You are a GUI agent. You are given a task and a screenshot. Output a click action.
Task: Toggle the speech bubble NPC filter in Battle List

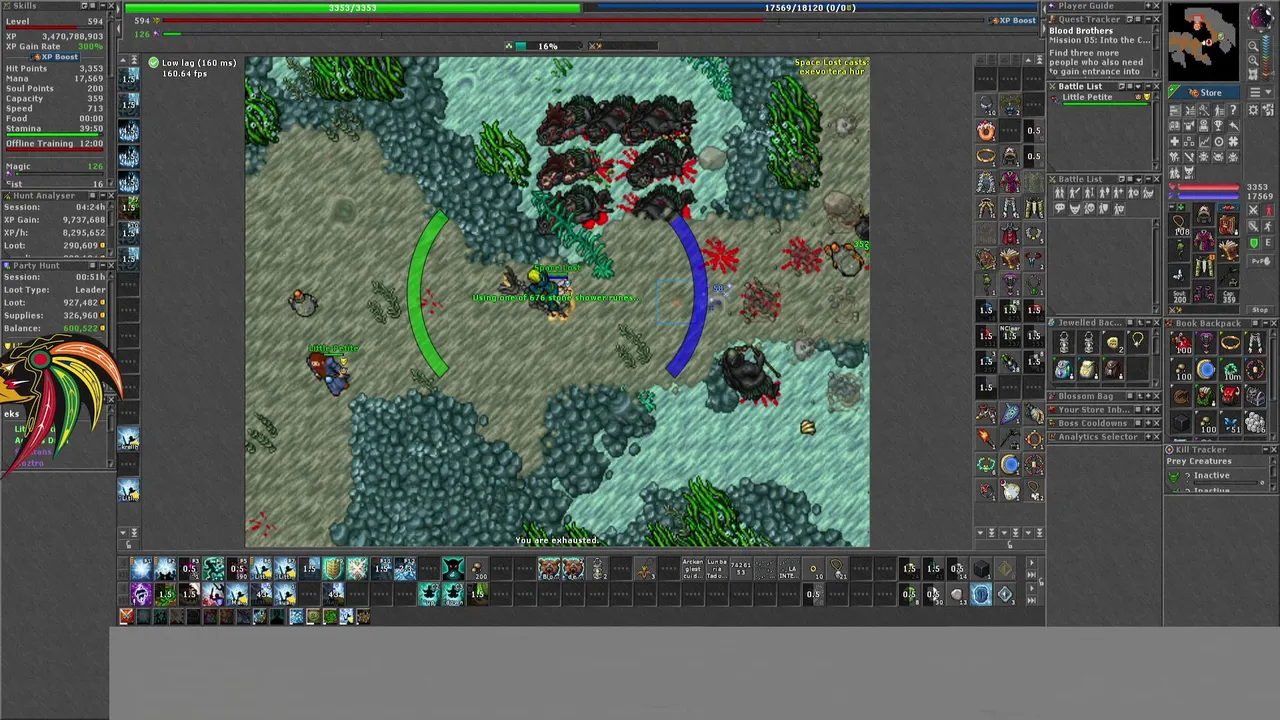[1060, 208]
